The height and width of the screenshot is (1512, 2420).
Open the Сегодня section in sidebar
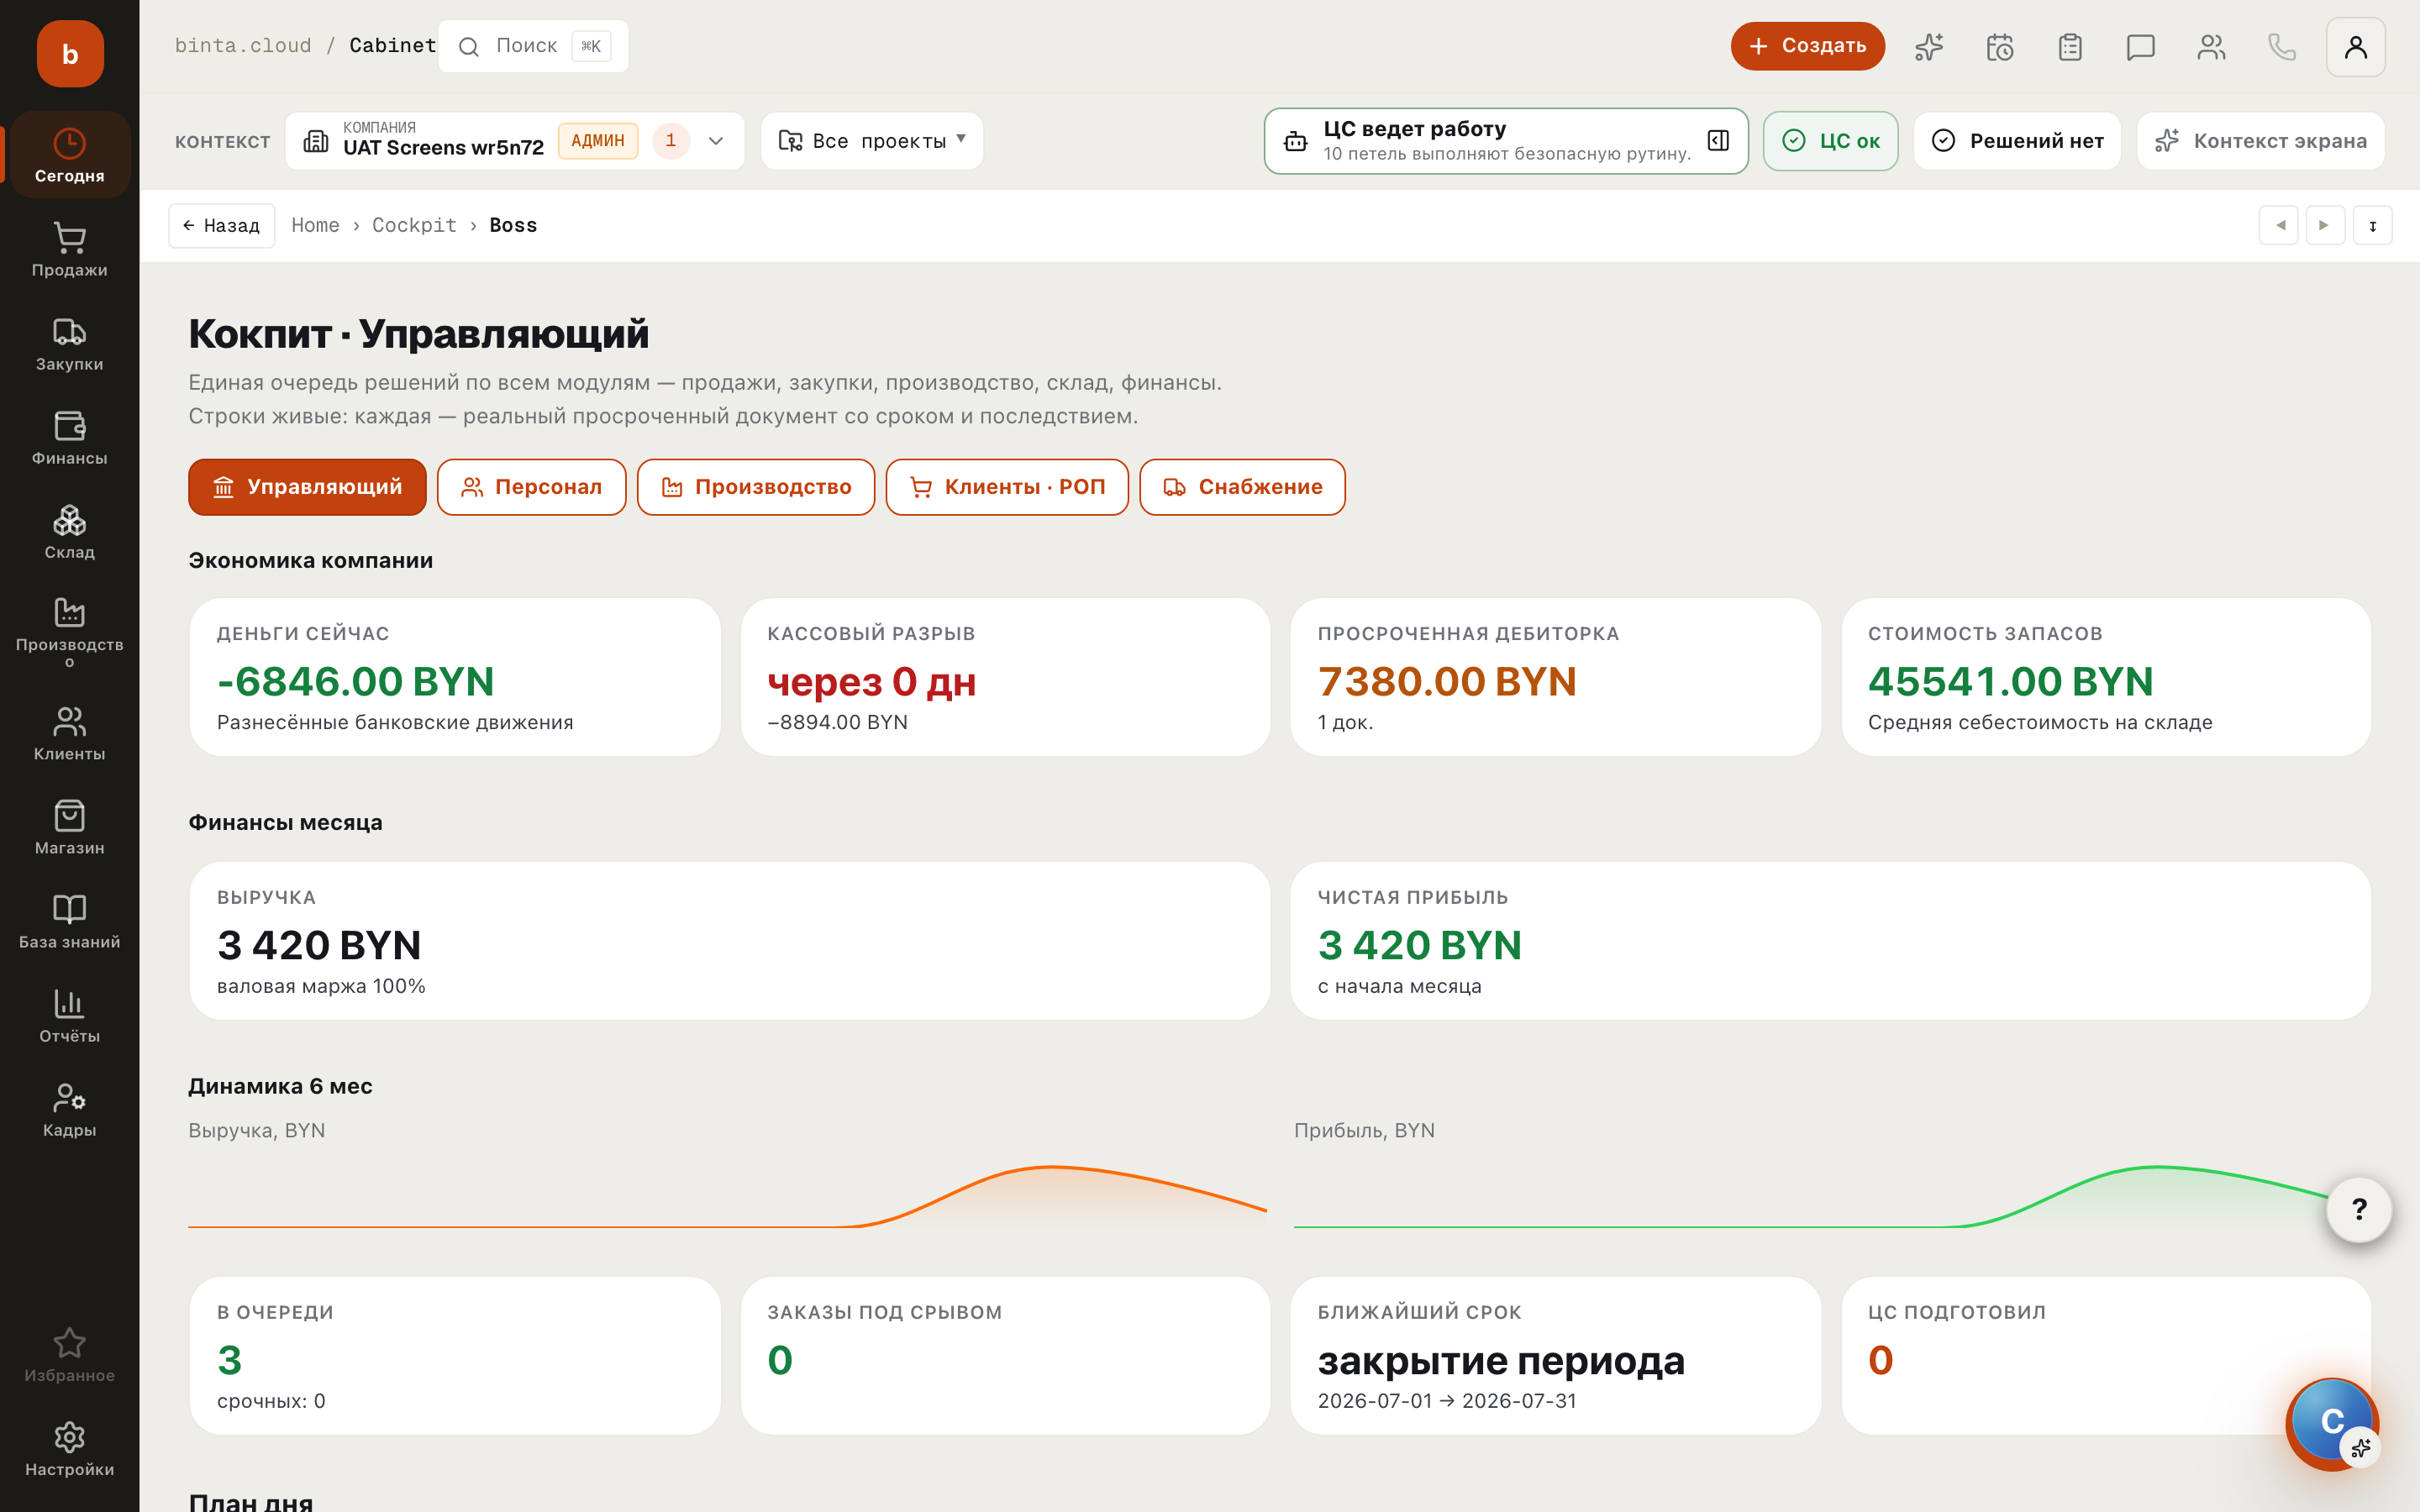(x=70, y=155)
